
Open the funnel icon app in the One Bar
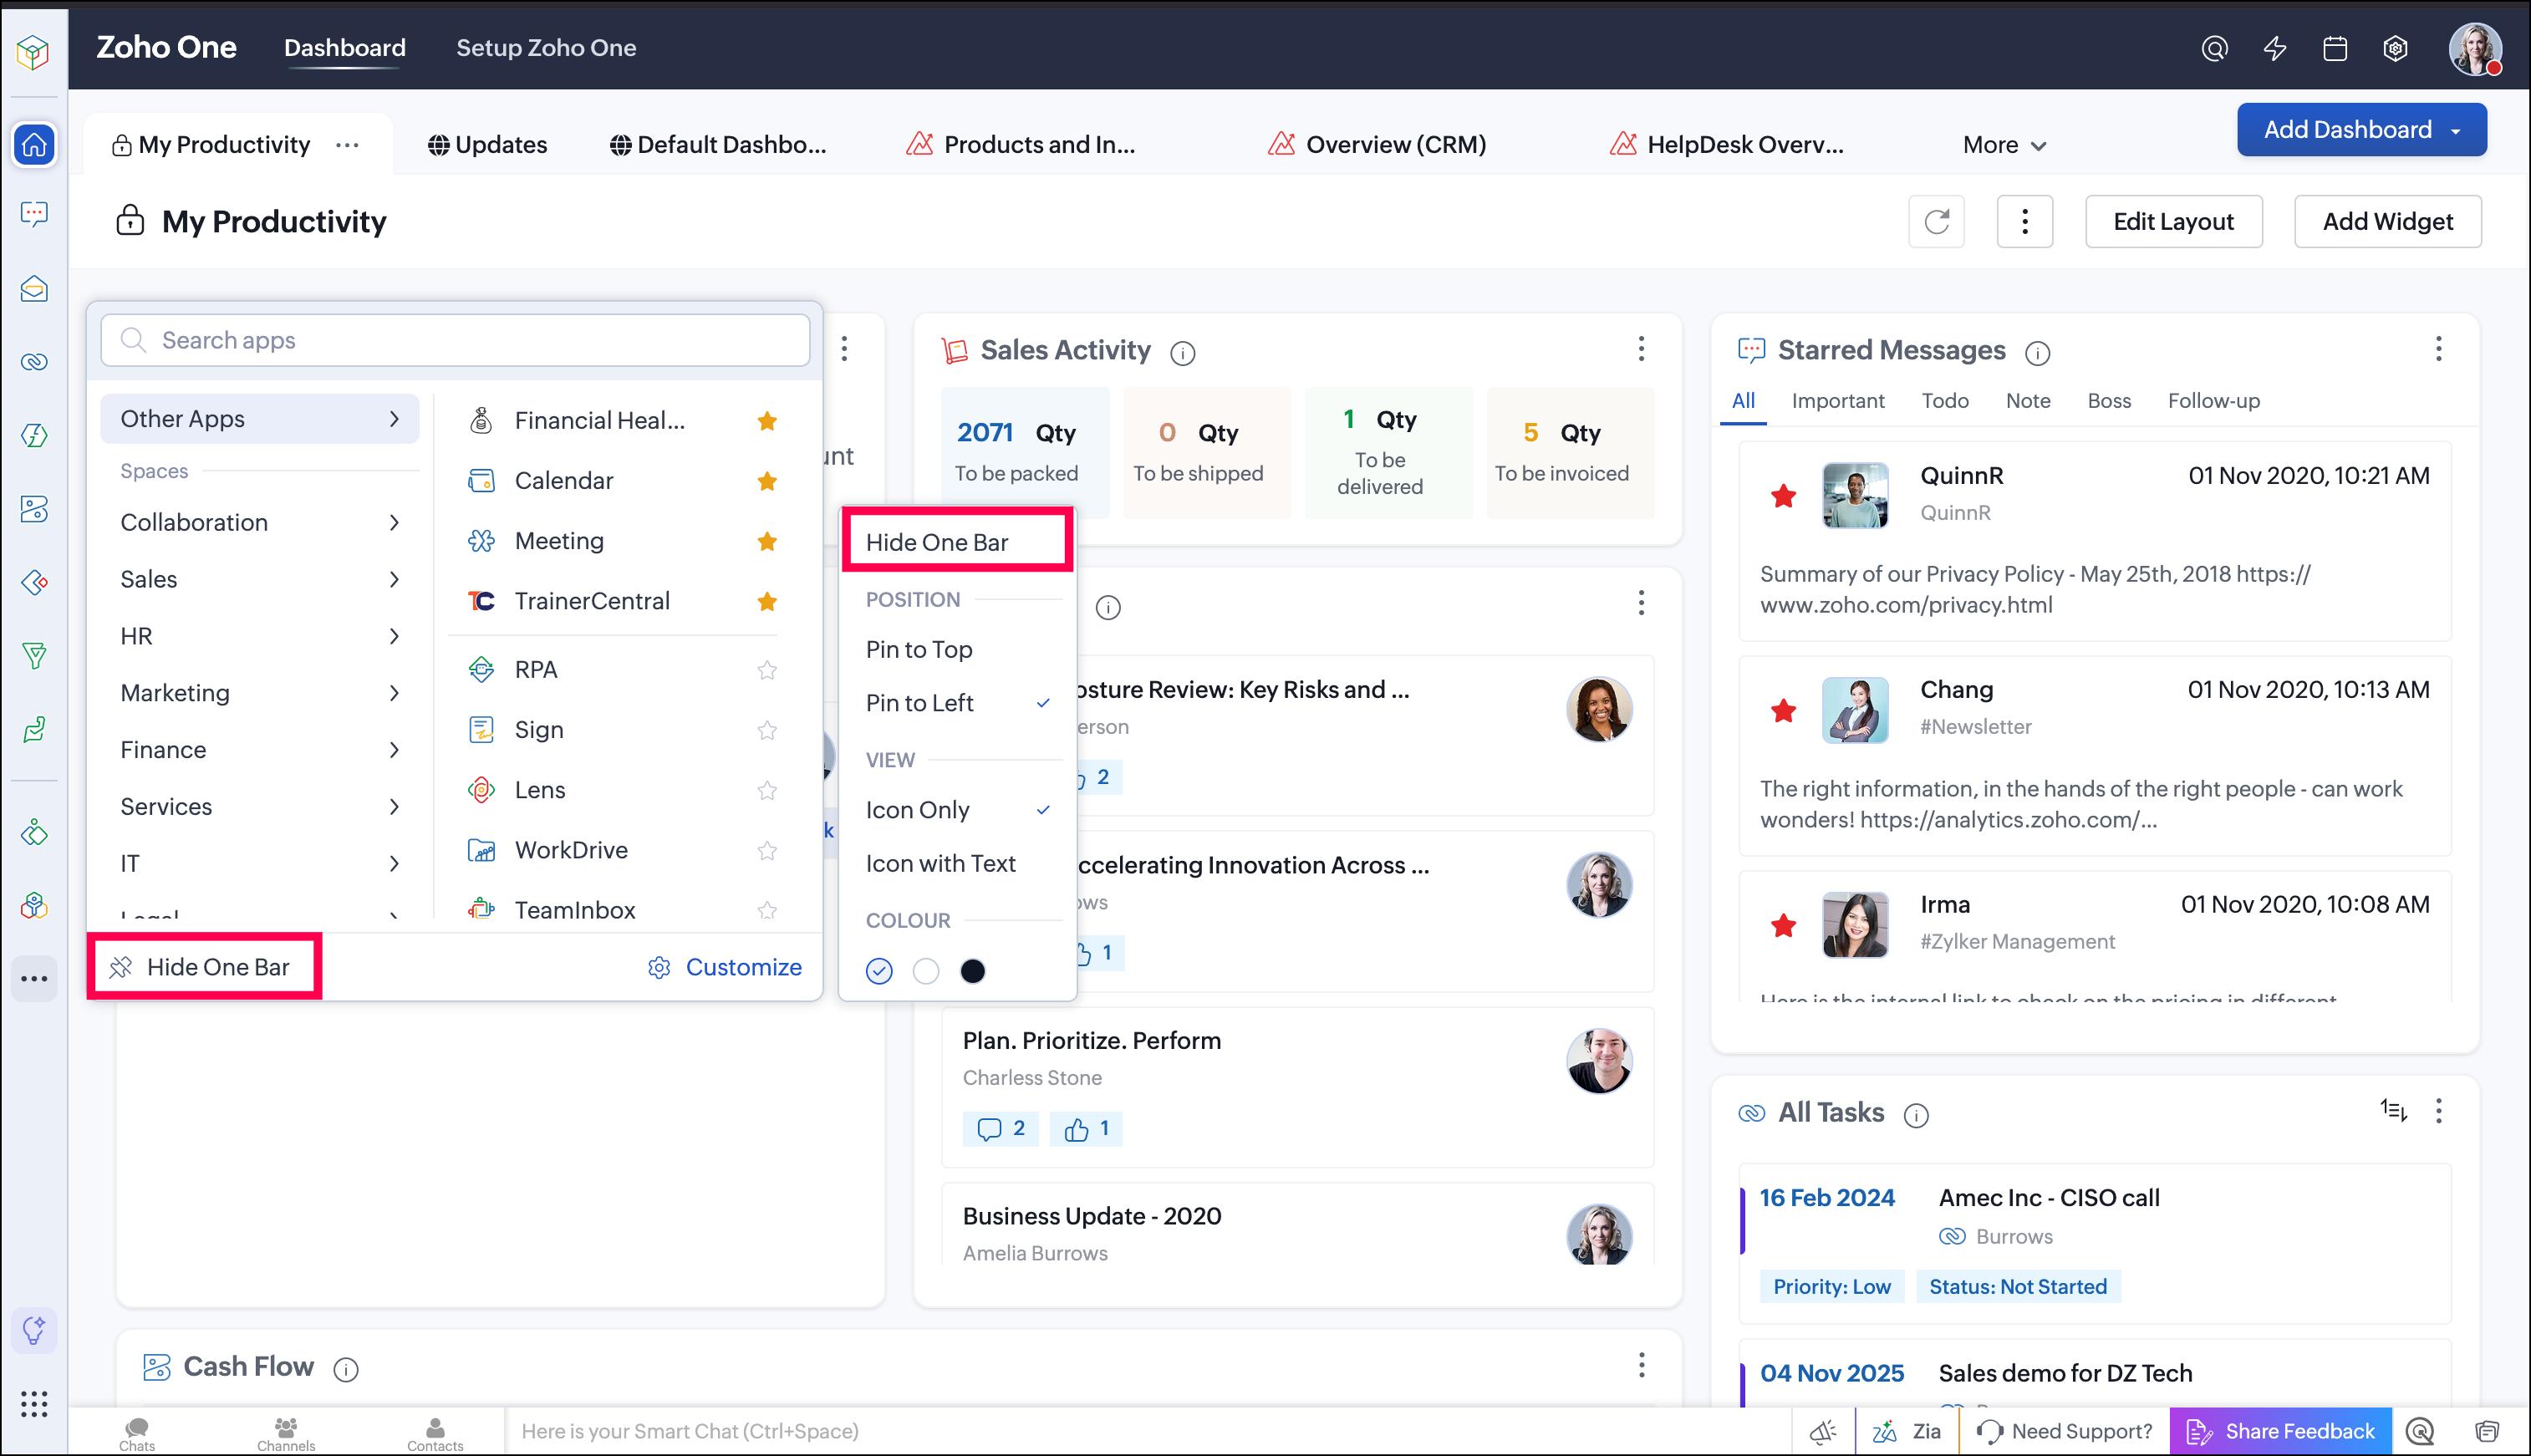coord(34,656)
